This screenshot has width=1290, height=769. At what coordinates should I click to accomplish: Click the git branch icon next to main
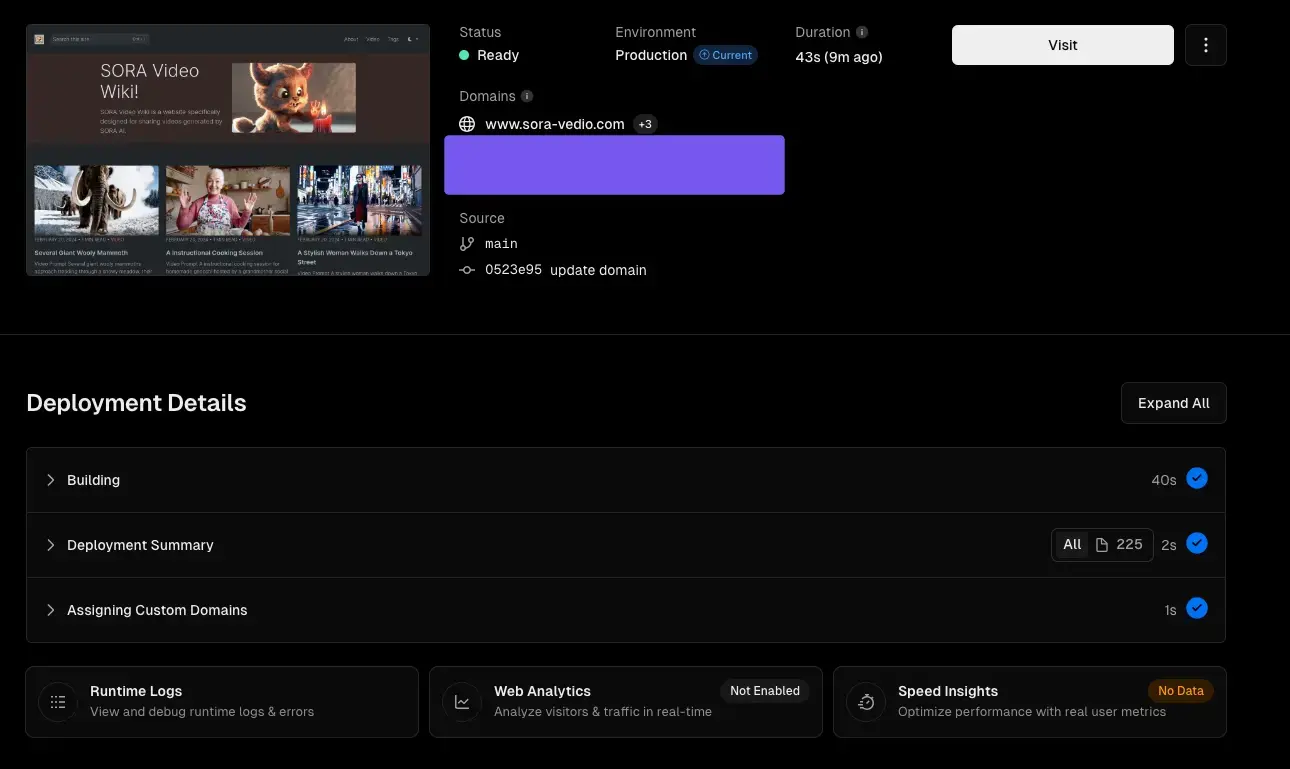click(x=467, y=244)
